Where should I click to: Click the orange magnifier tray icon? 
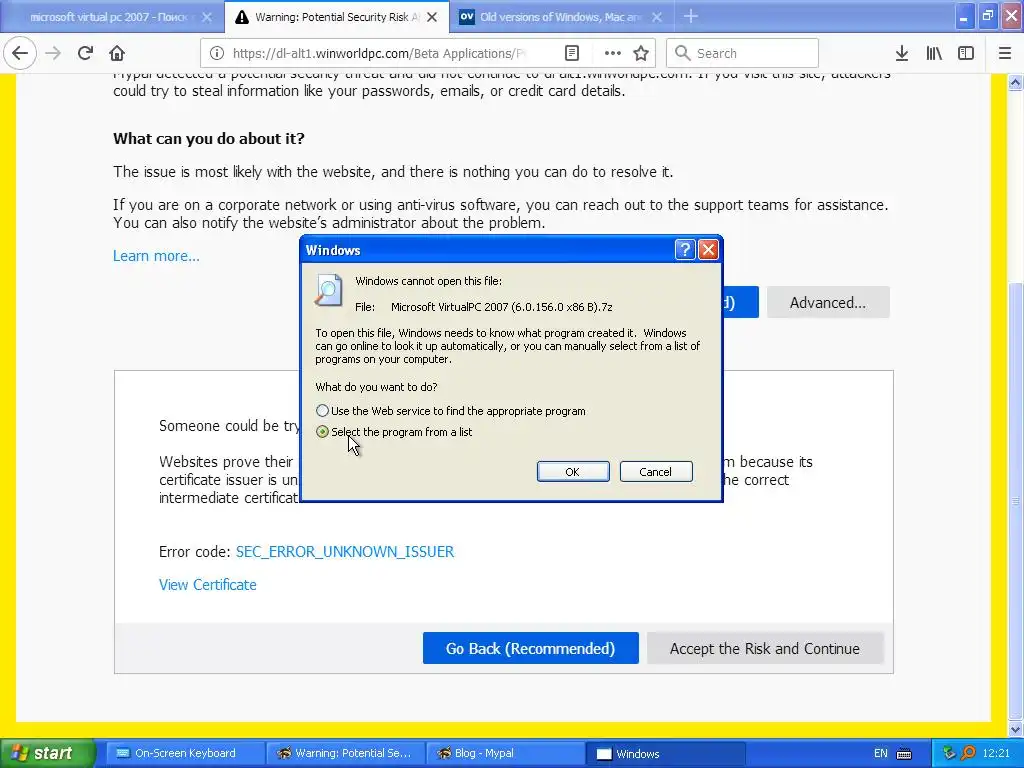[x=968, y=754]
